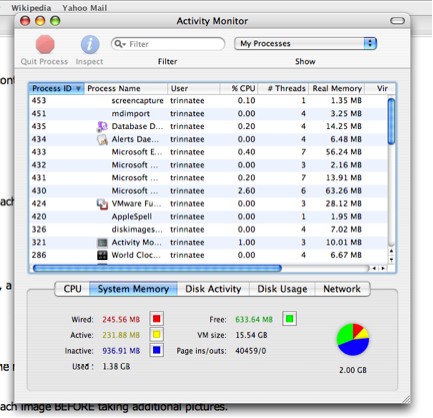
Task: Click the vertical scrollbar thumb in process list
Action: [x=392, y=122]
